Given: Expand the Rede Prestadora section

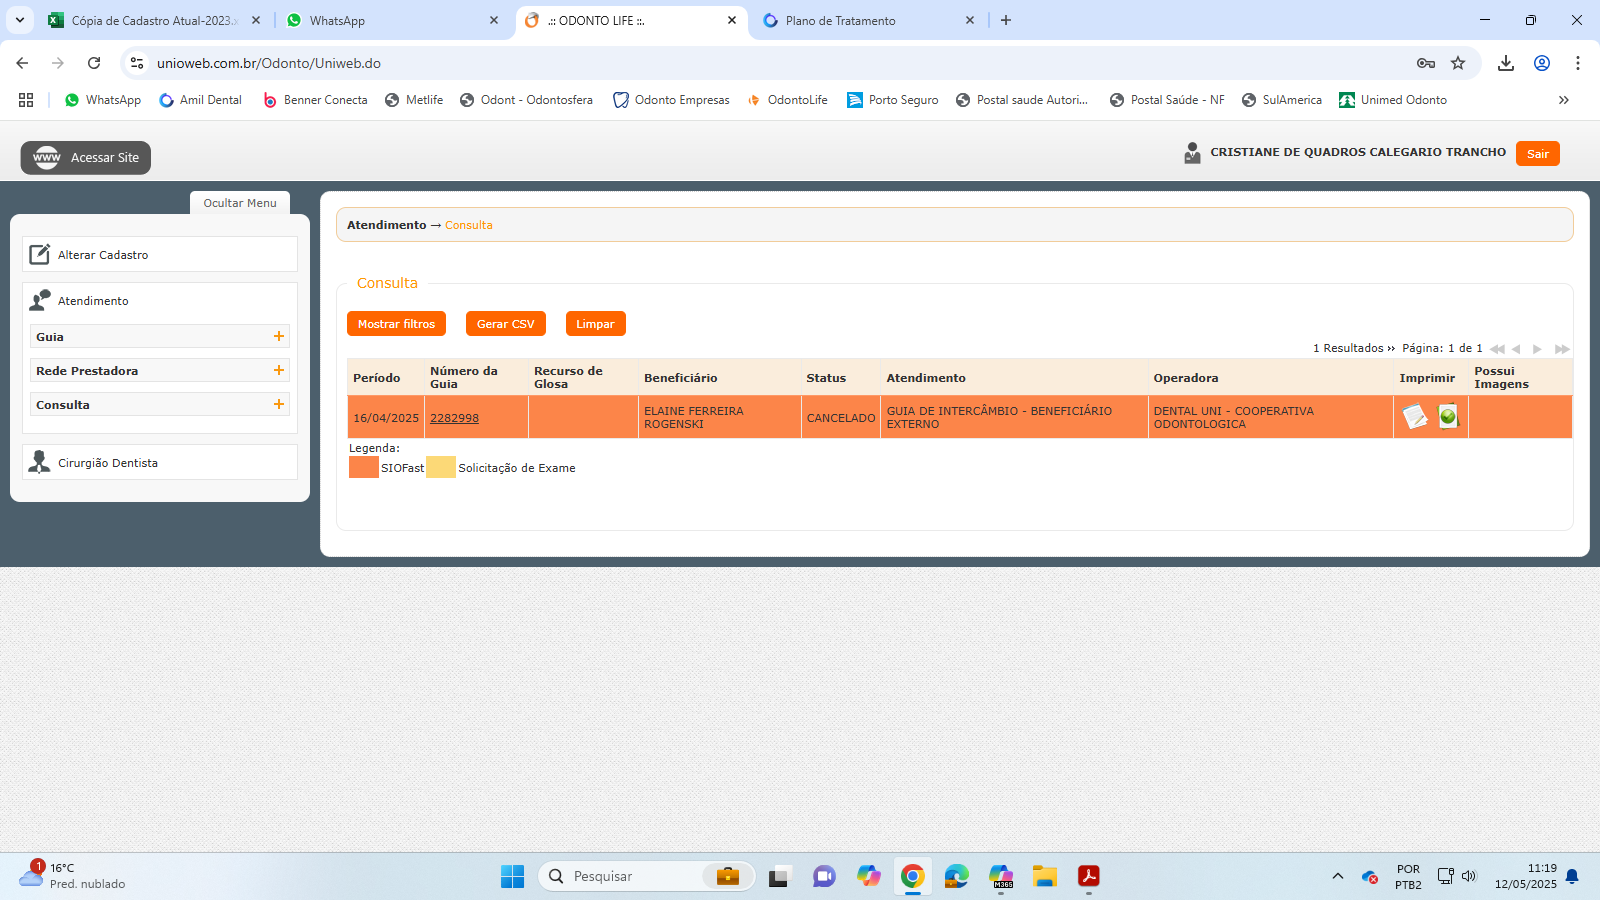Looking at the screenshot, I should pos(279,371).
